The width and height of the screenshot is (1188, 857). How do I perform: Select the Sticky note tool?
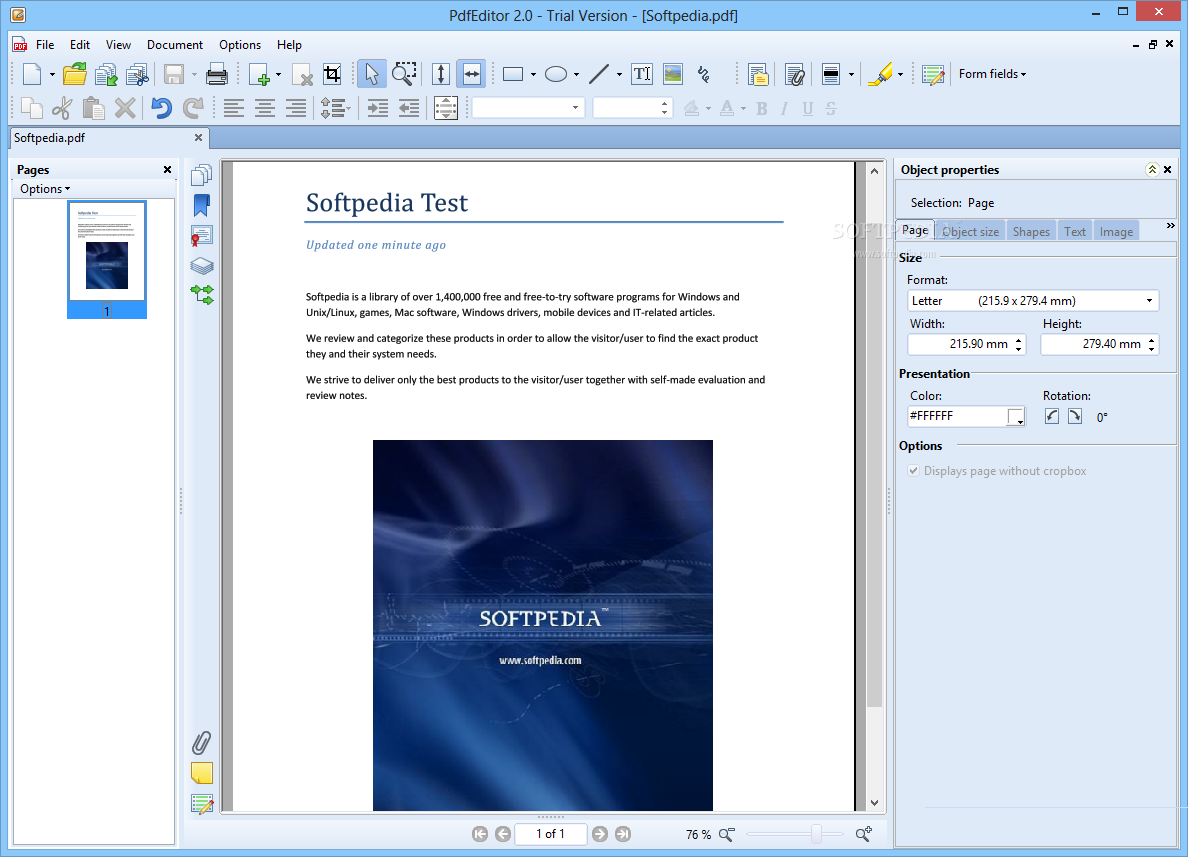(758, 74)
